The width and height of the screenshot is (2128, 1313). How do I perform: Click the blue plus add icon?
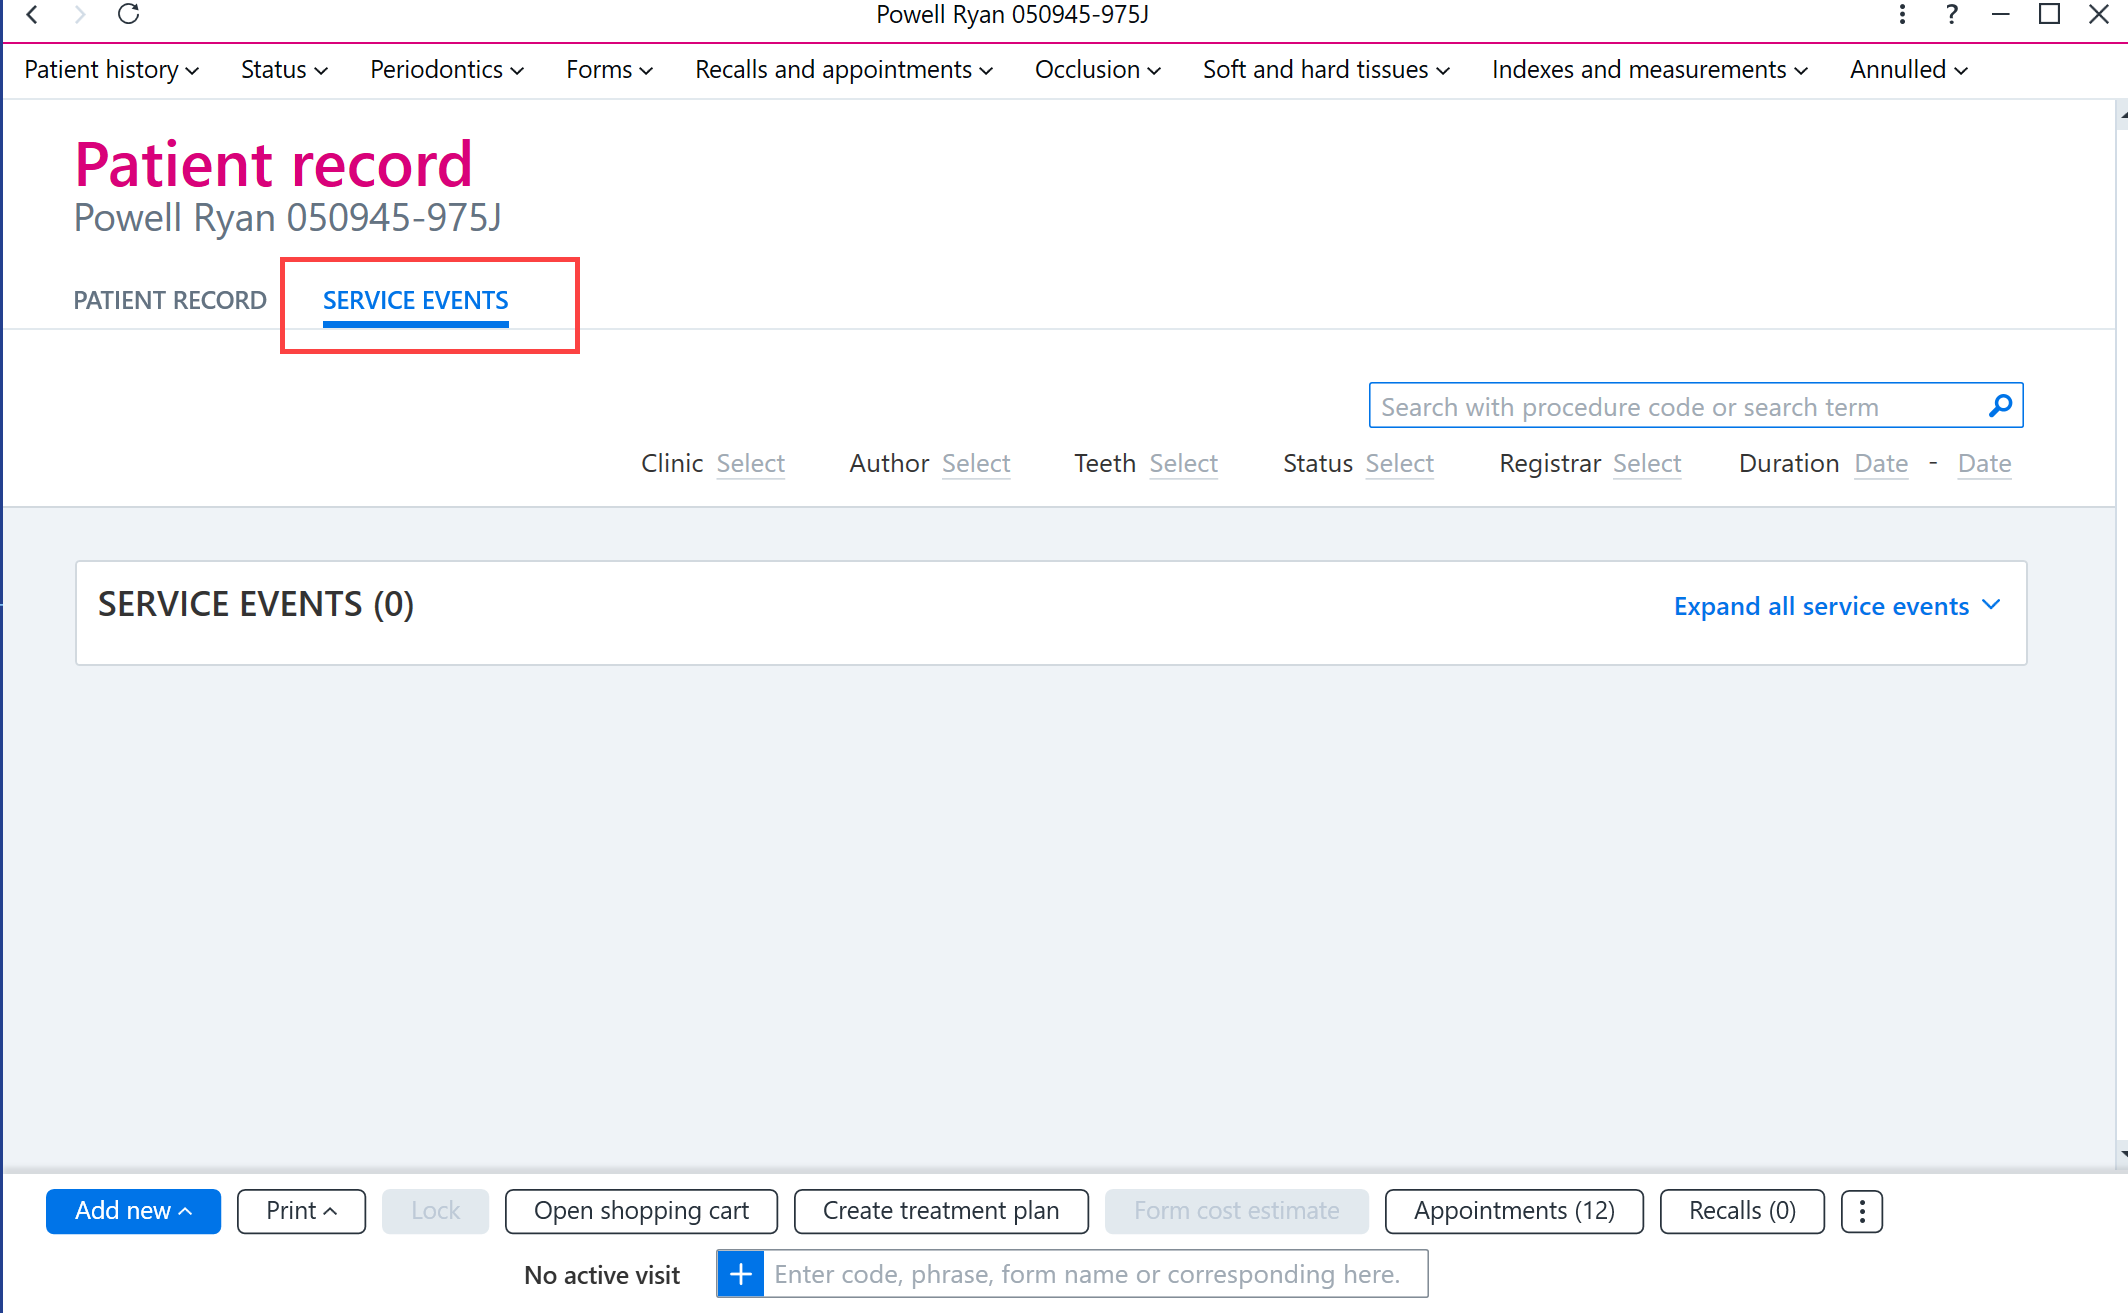741,1274
